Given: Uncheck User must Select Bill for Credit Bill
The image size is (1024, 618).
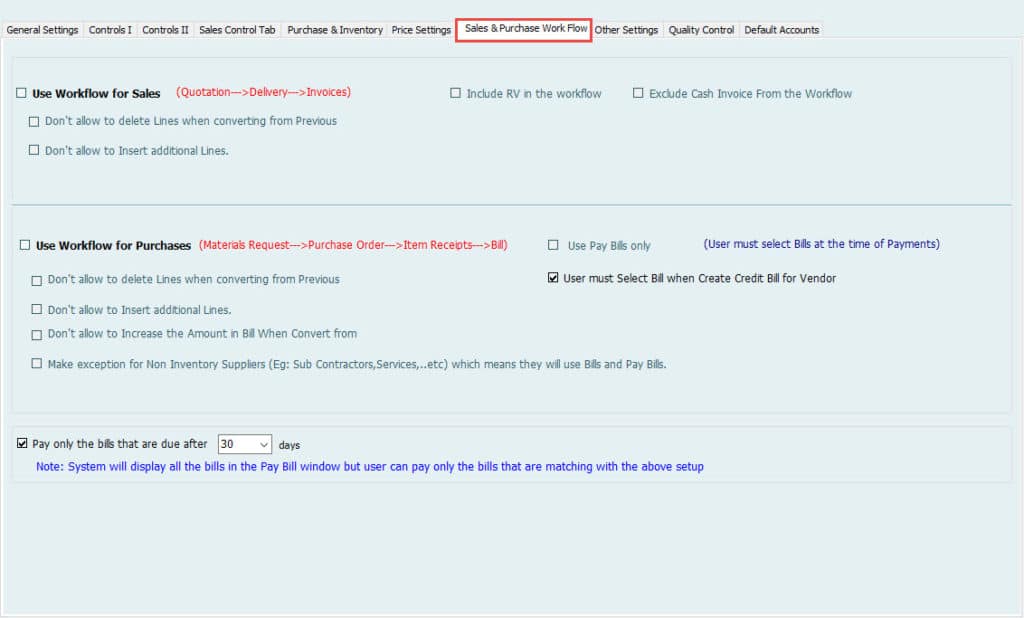Looking at the screenshot, I should coord(553,279).
